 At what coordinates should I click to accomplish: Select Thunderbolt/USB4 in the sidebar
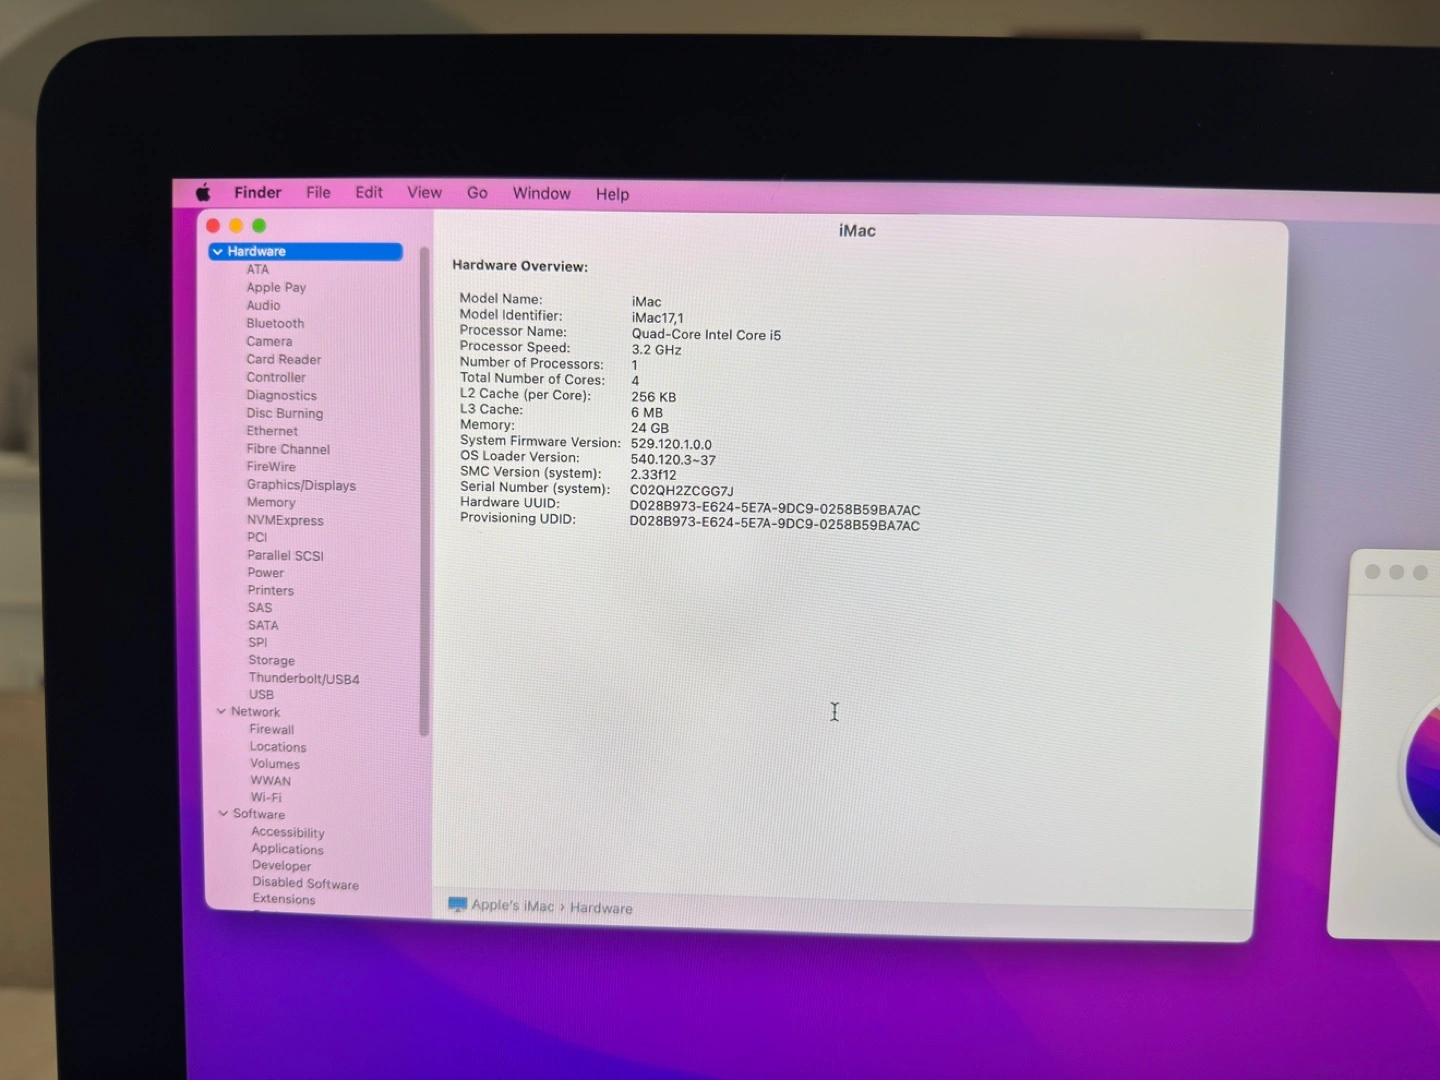[304, 678]
